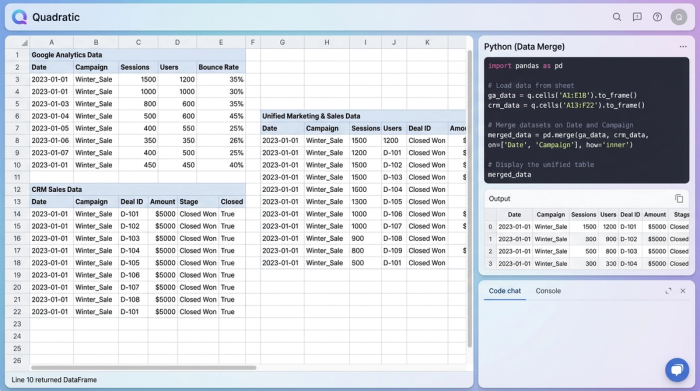The height and width of the screenshot is (391, 700).
Task: Click D-106 in the unified data table
Action: (394, 214)
